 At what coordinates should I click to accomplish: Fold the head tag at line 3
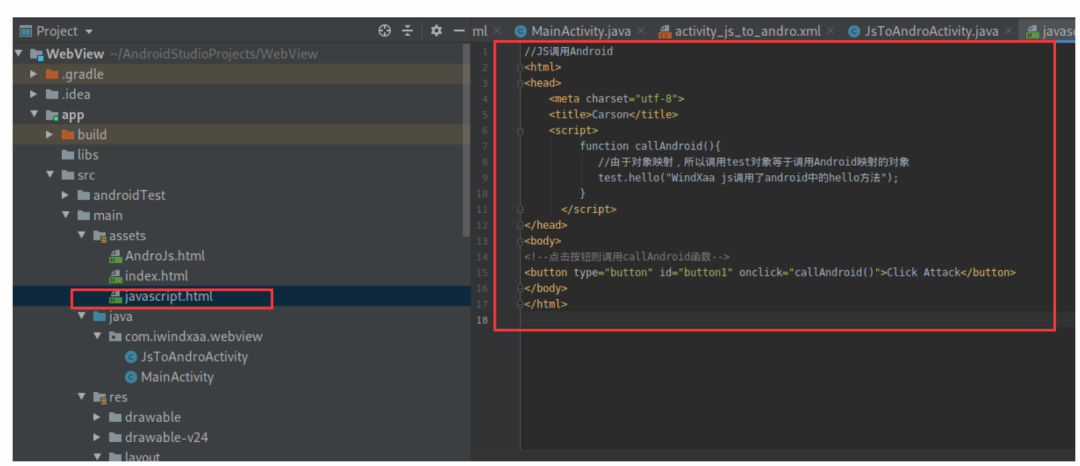[520, 83]
